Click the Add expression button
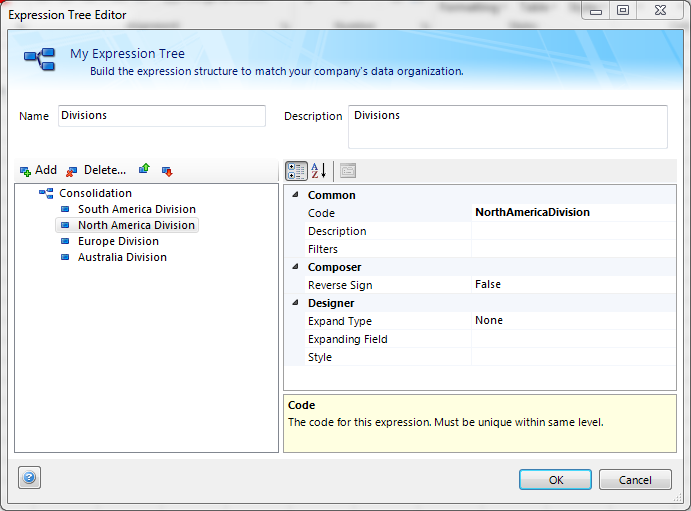The image size is (691, 511). point(38,170)
